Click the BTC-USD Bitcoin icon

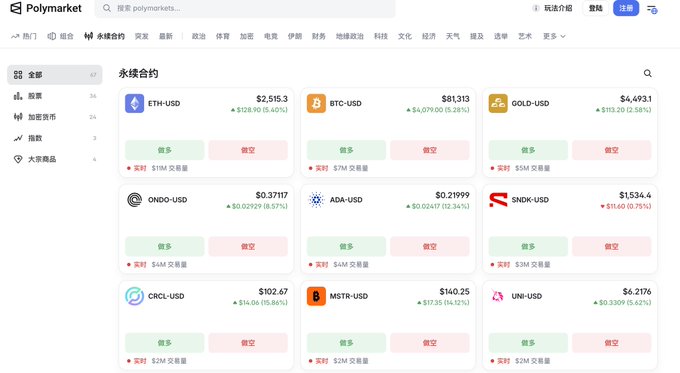pyautogui.click(x=316, y=104)
